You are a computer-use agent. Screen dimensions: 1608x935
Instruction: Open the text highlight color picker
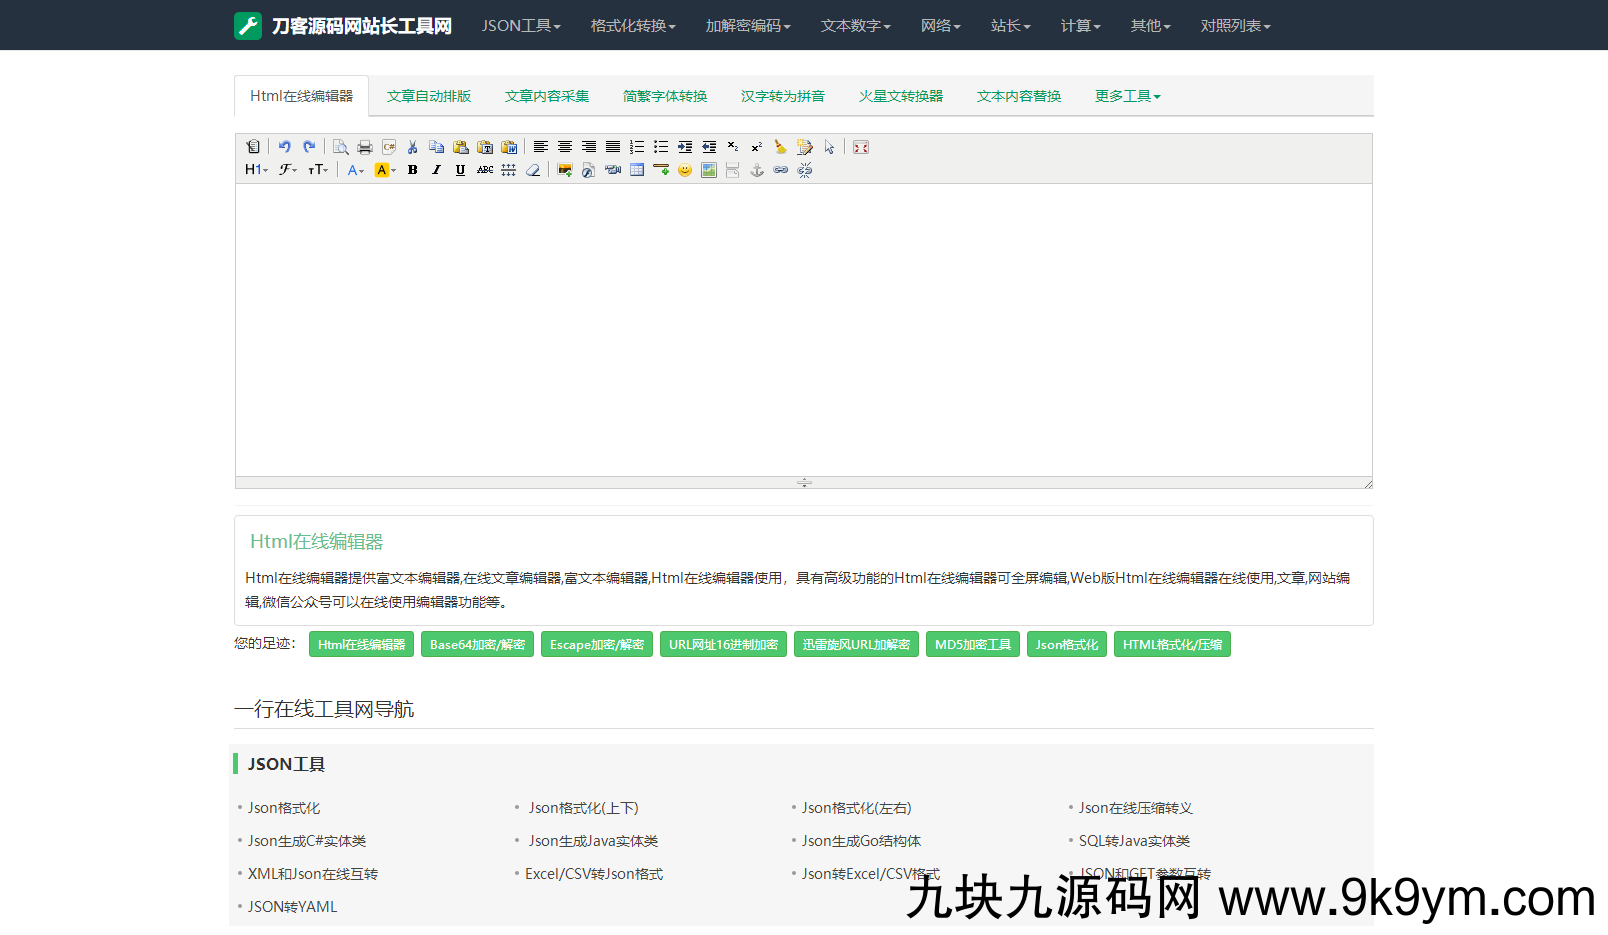[385, 170]
